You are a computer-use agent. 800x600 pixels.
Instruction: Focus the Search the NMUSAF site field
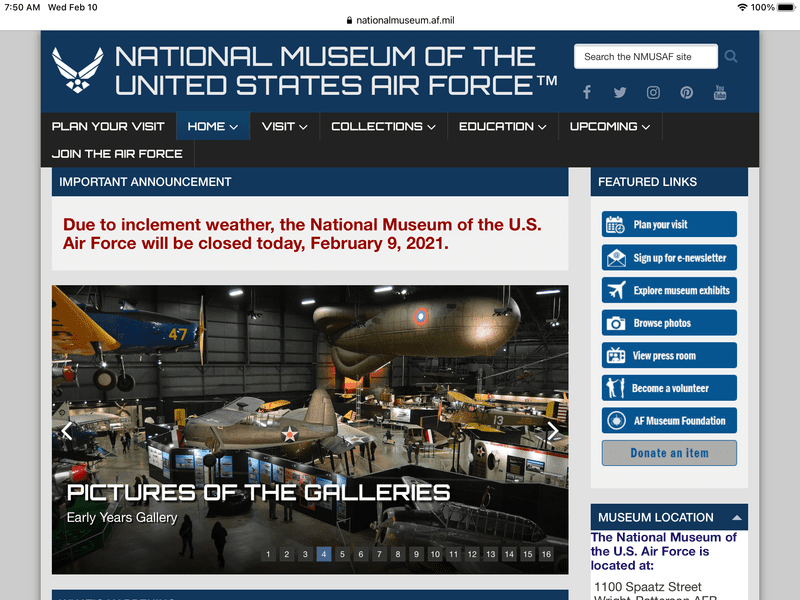(x=645, y=56)
